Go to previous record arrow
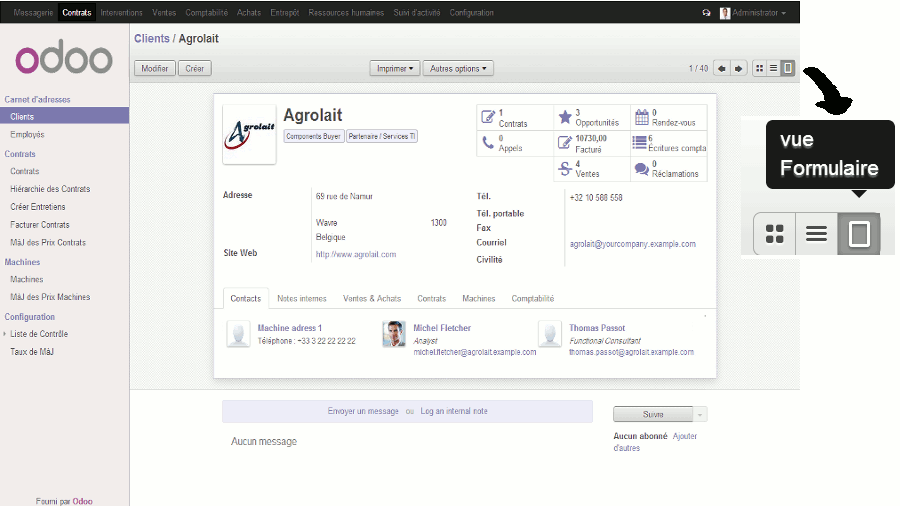This screenshot has width=900, height=506. point(721,68)
